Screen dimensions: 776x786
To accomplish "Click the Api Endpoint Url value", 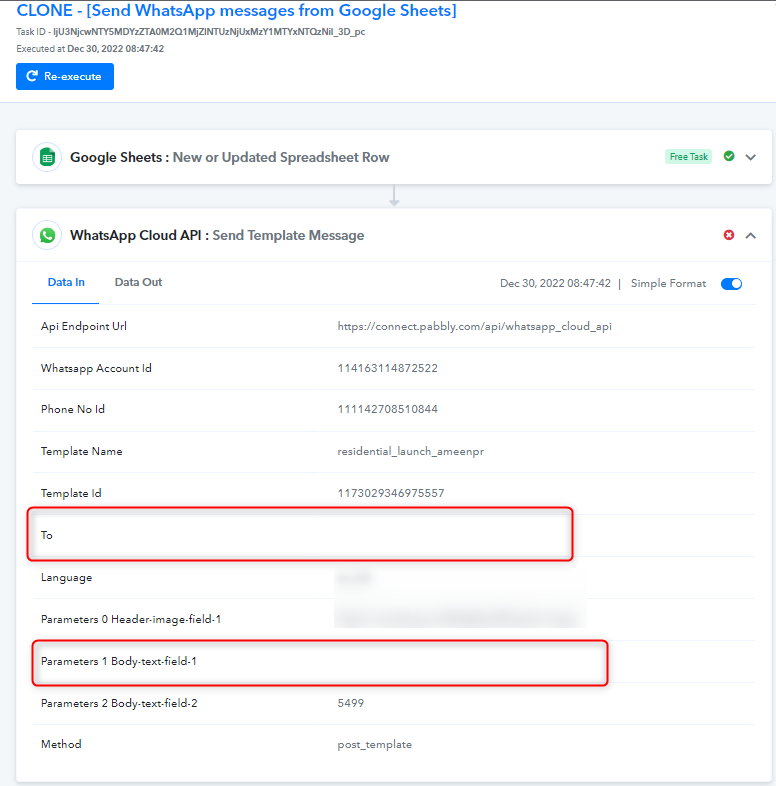I will (x=474, y=326).
